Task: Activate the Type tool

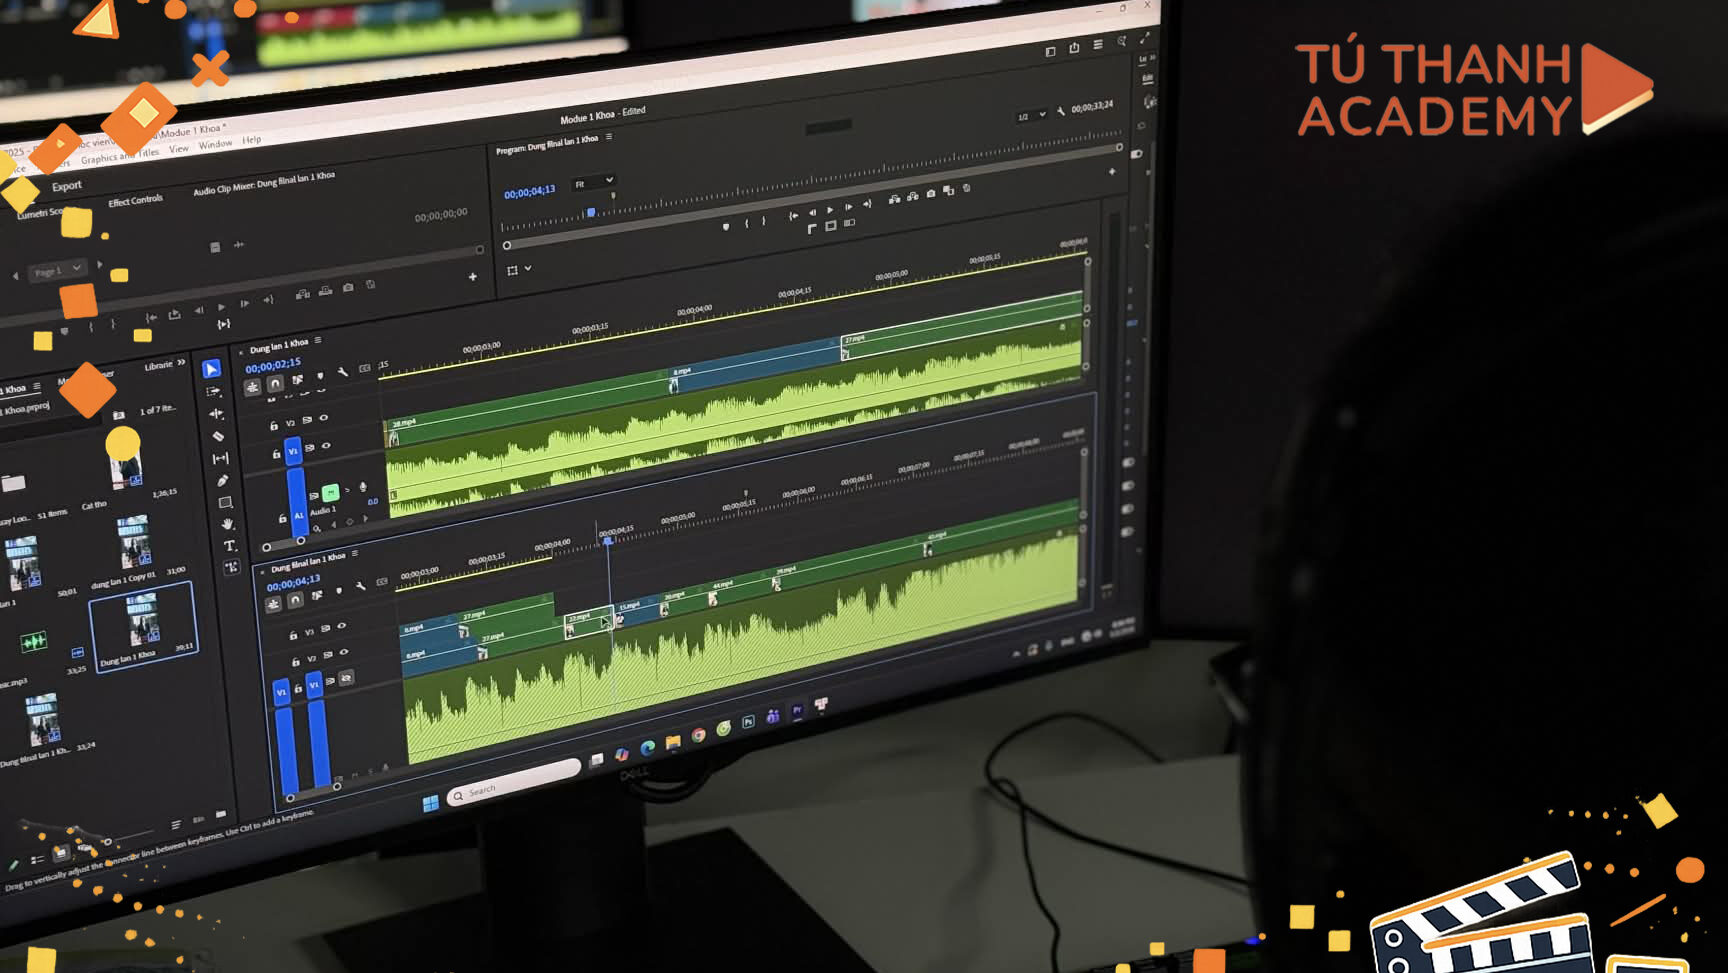Action: pyautogui.click(x=230, y=546)
